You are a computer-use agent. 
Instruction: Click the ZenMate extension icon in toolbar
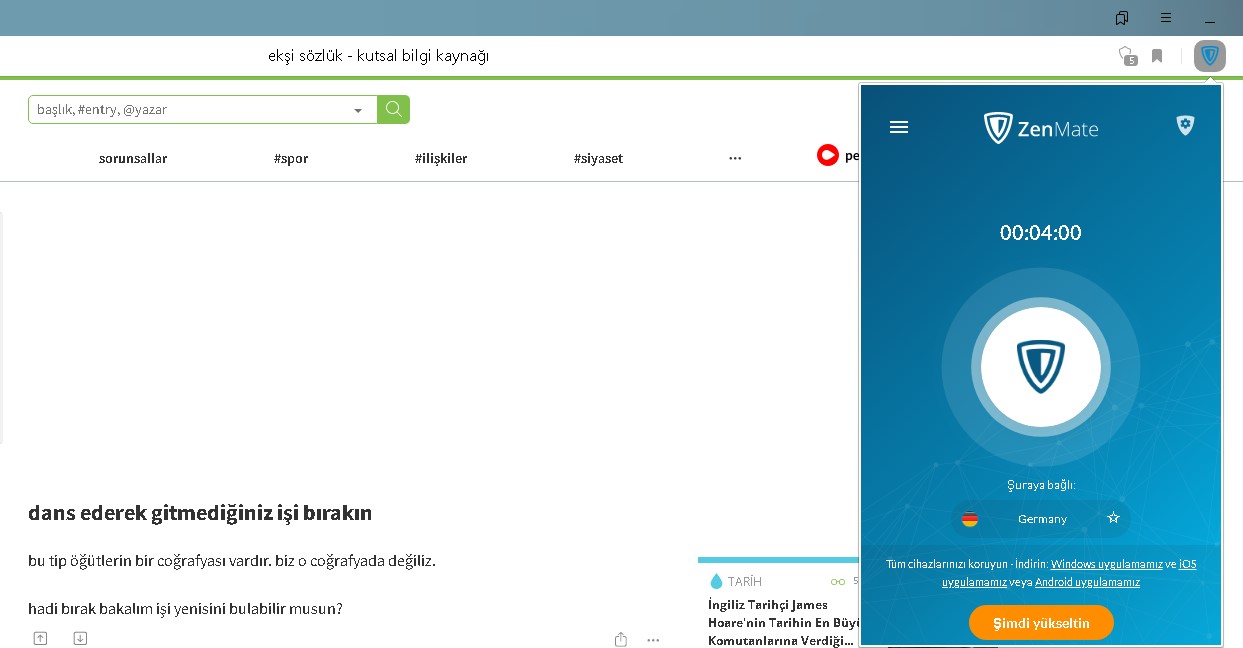1209,56
